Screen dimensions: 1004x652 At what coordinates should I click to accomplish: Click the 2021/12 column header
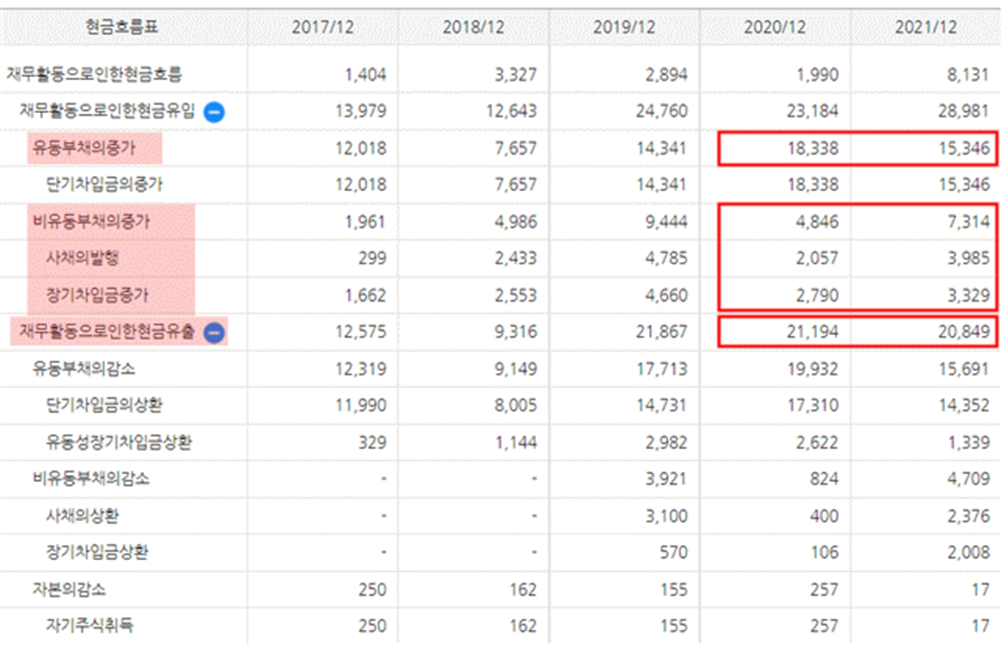coord(926,27)
